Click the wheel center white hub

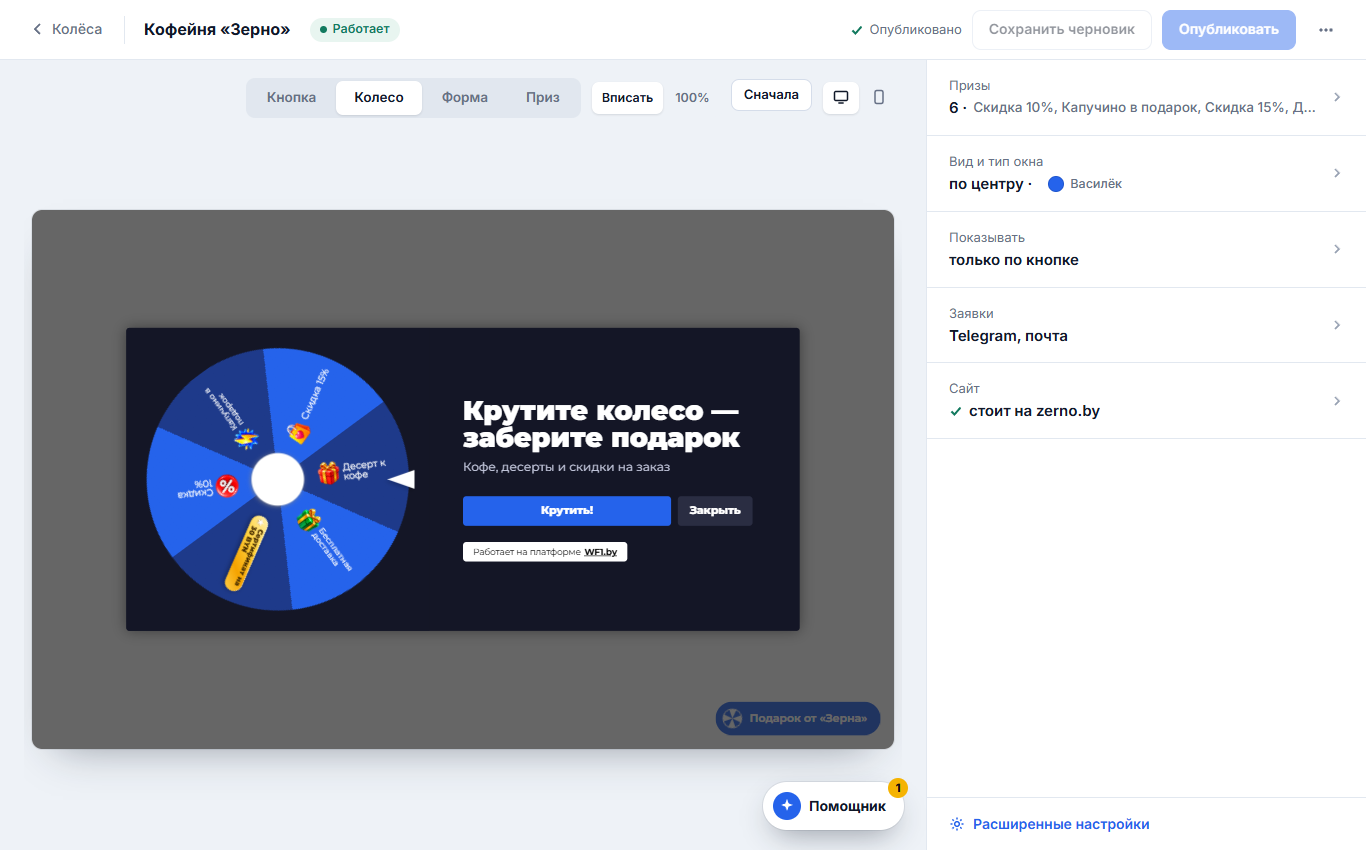pos(277,480)
